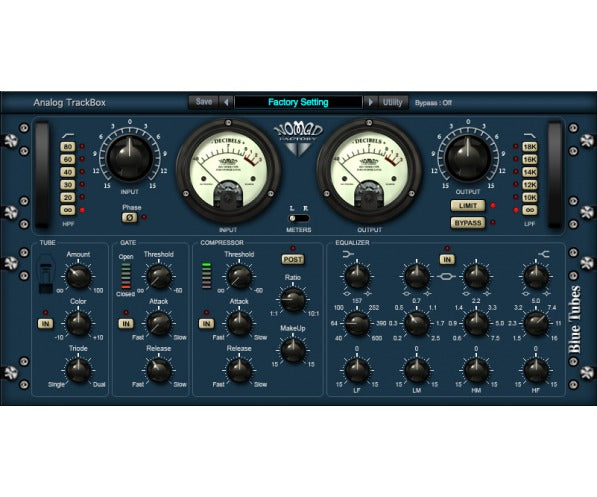Click the OUTPUT VU meter
The height and width of the screenshot is (497, 597).
coord(369,171)
